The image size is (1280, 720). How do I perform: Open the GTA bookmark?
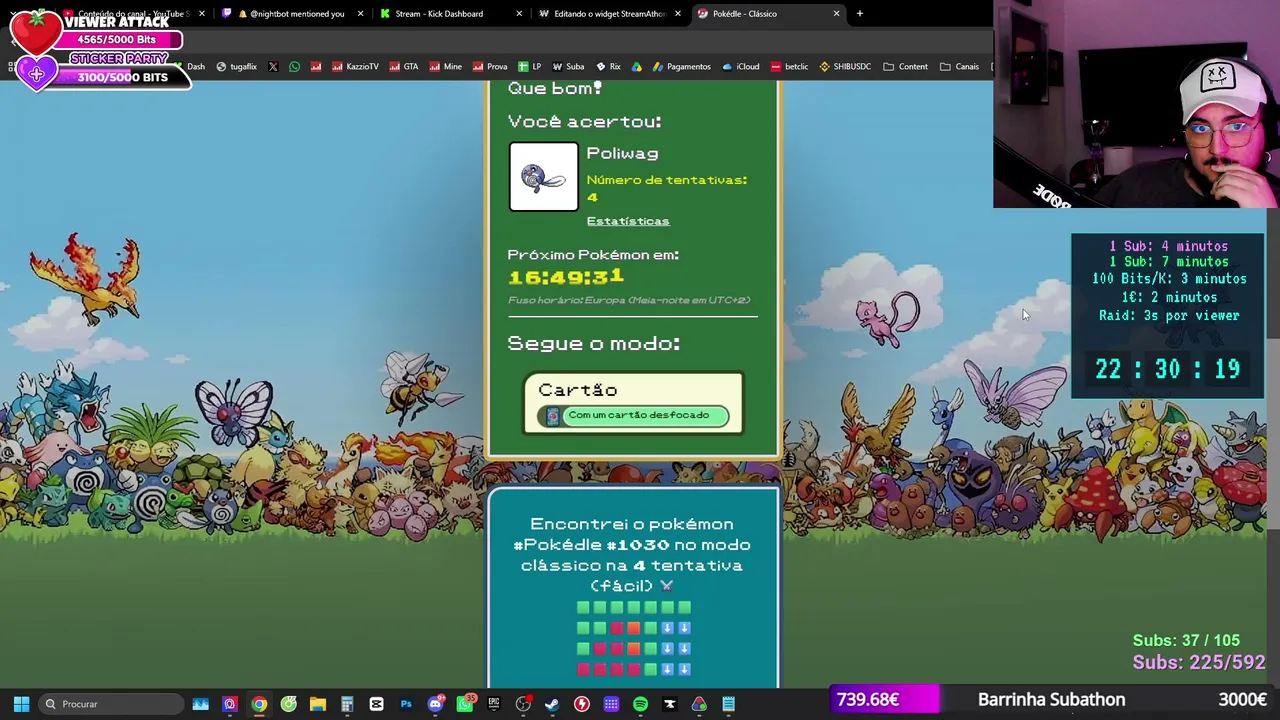point(403,67)
